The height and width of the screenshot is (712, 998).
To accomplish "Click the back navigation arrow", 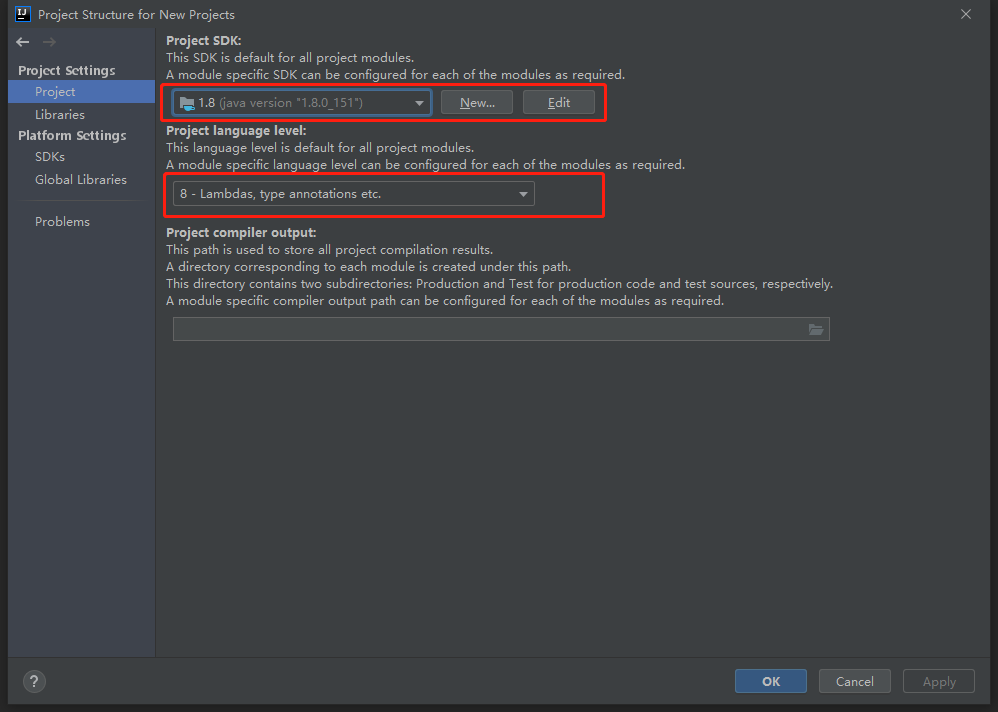I will (23, 42).
